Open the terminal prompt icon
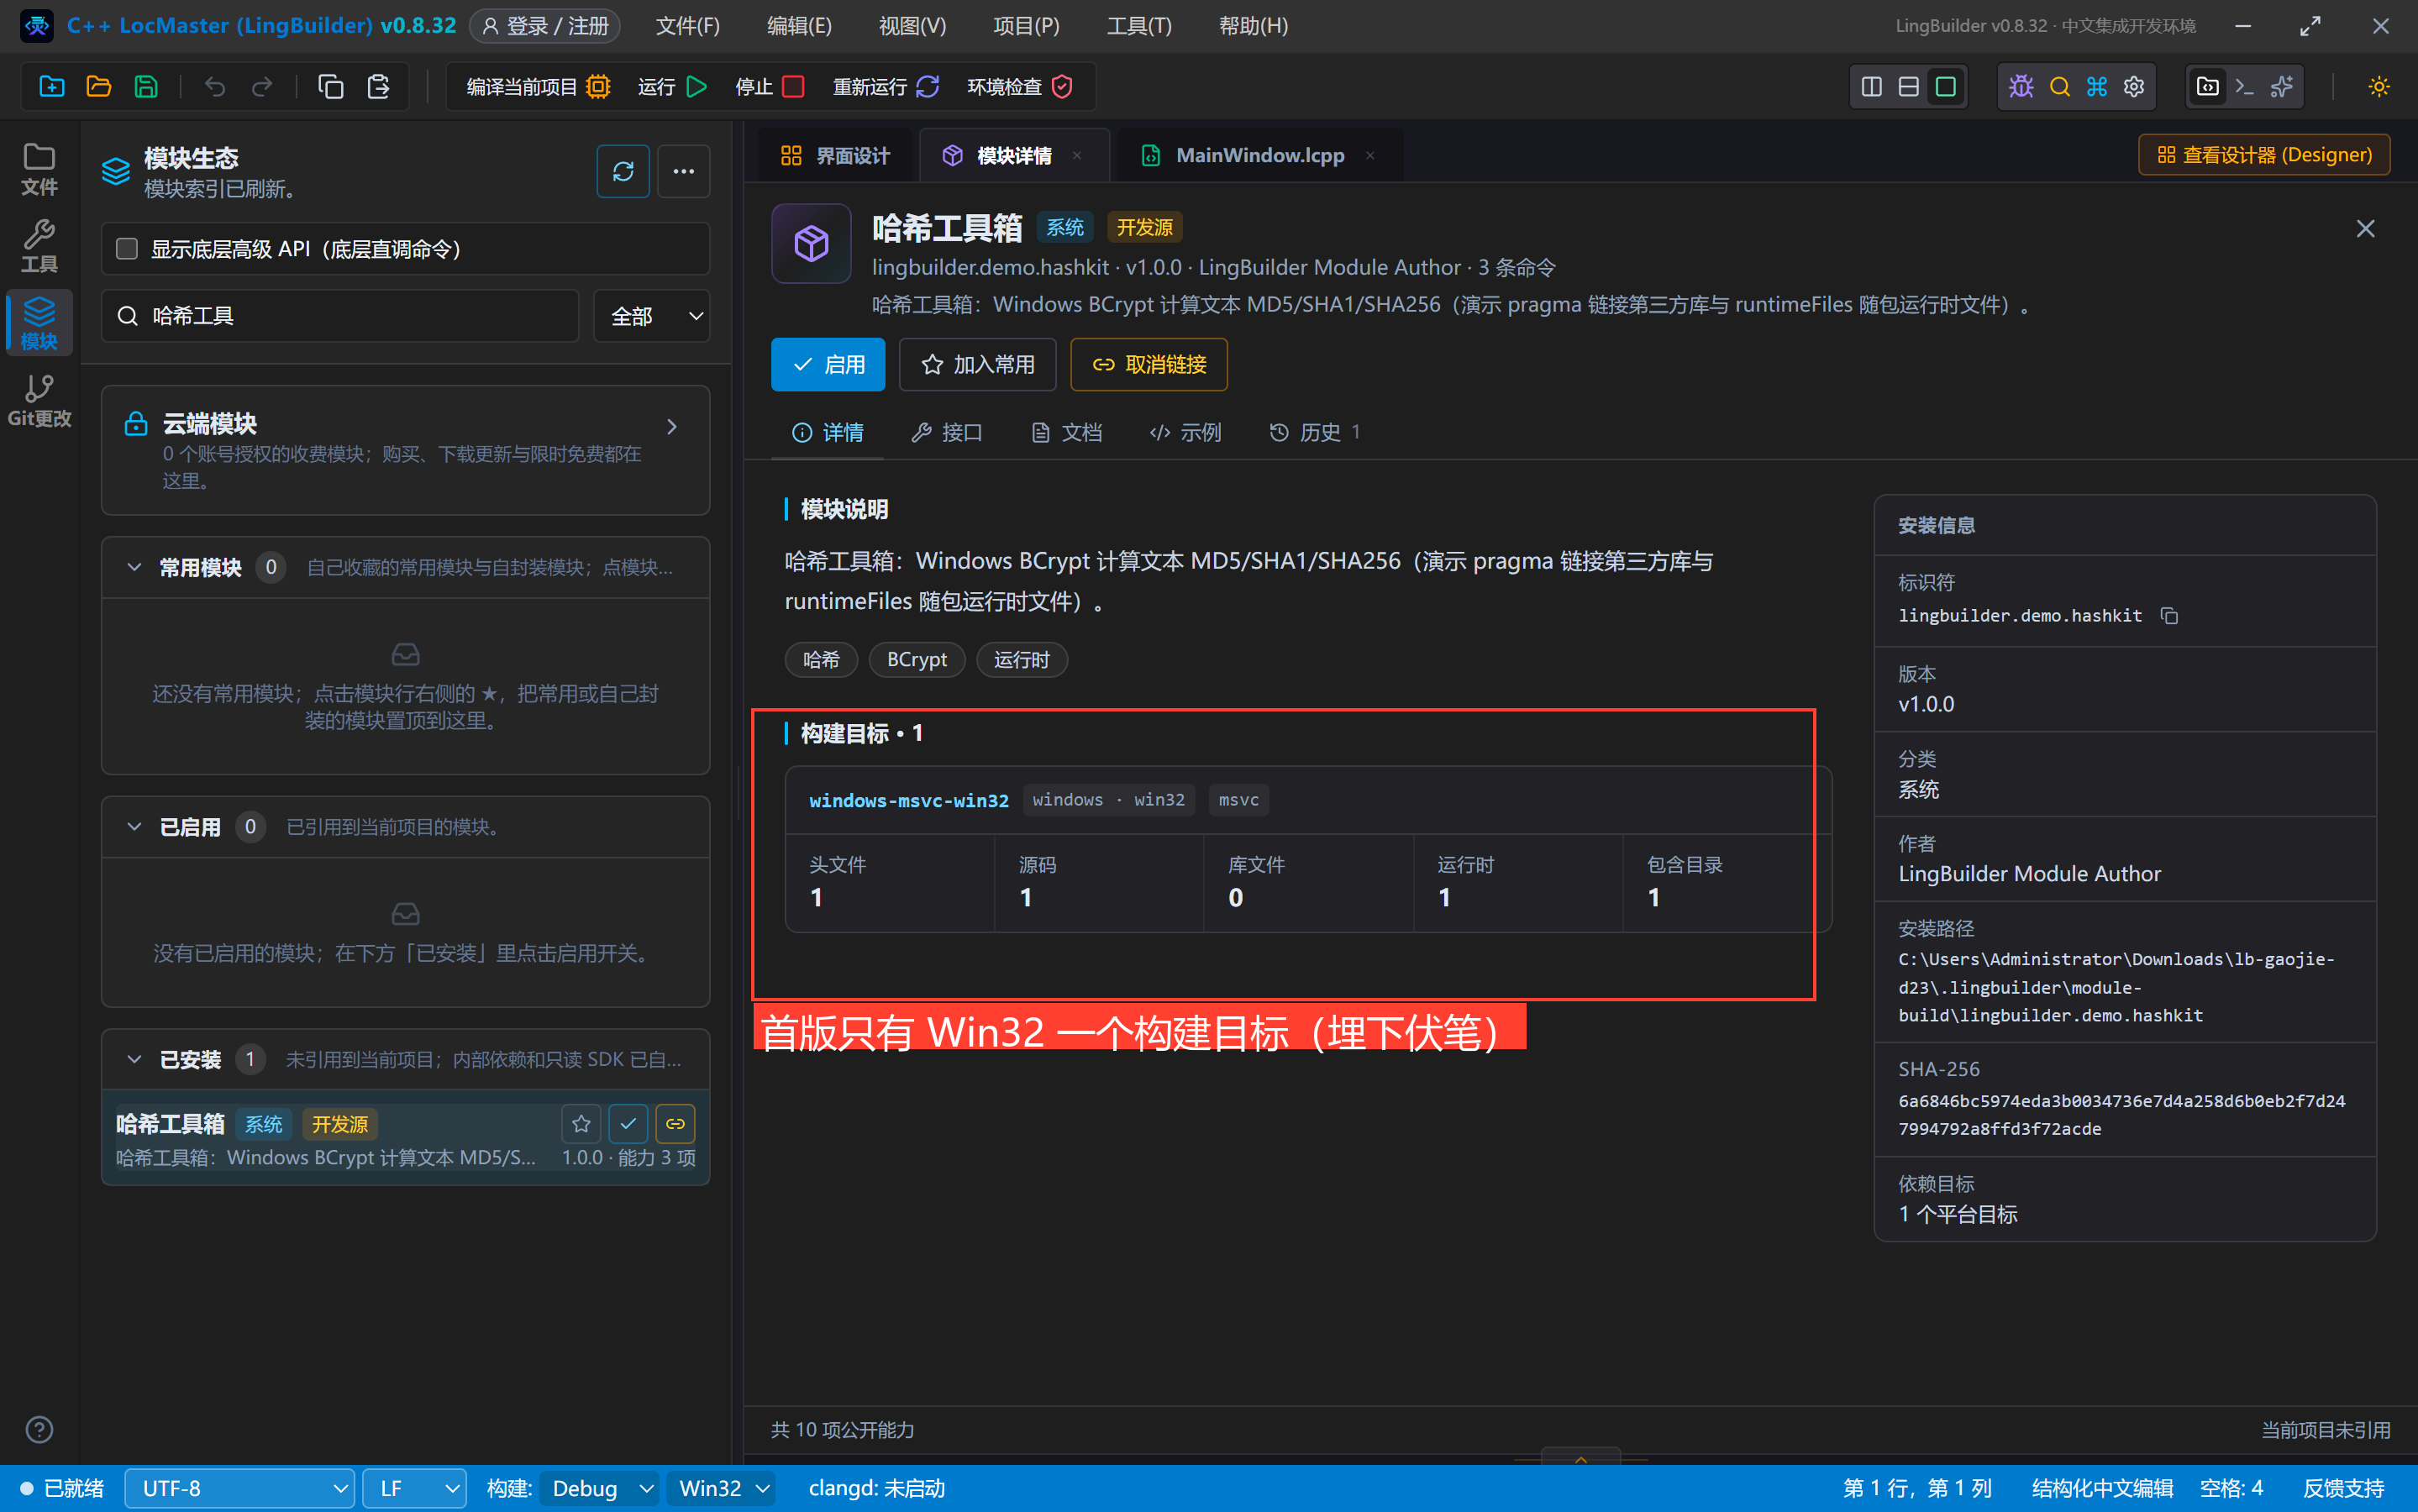The image size is (2418, 1512). click(2245, 87)
